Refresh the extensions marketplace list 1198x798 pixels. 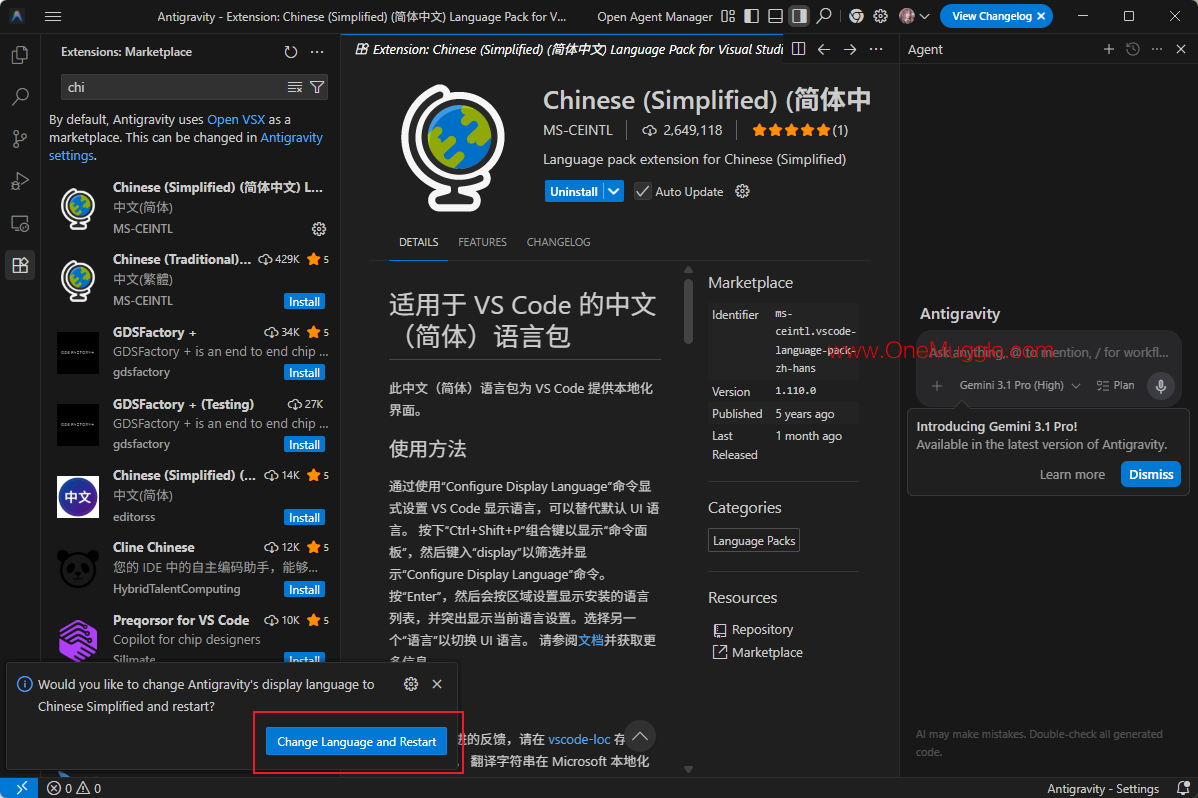[x=290, y=52]
